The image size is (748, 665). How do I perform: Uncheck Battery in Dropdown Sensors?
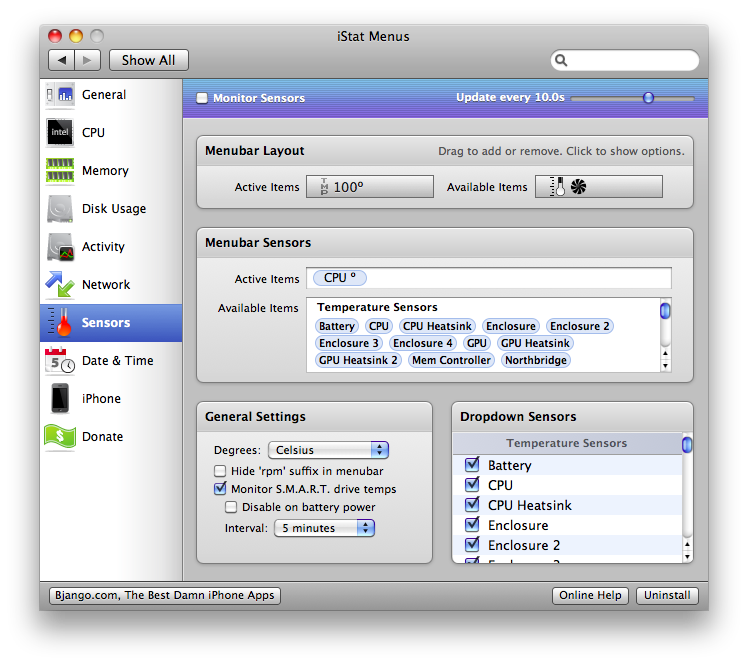[472, 465]
